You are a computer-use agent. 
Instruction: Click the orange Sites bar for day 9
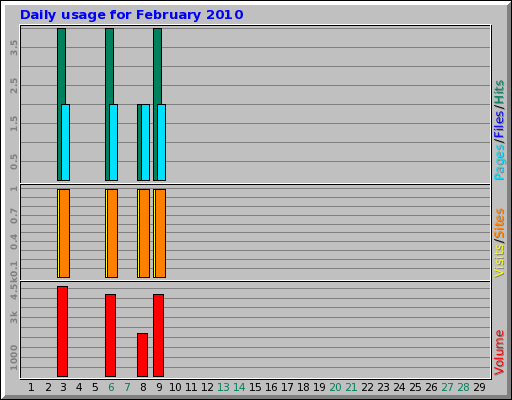coord(161,233)
